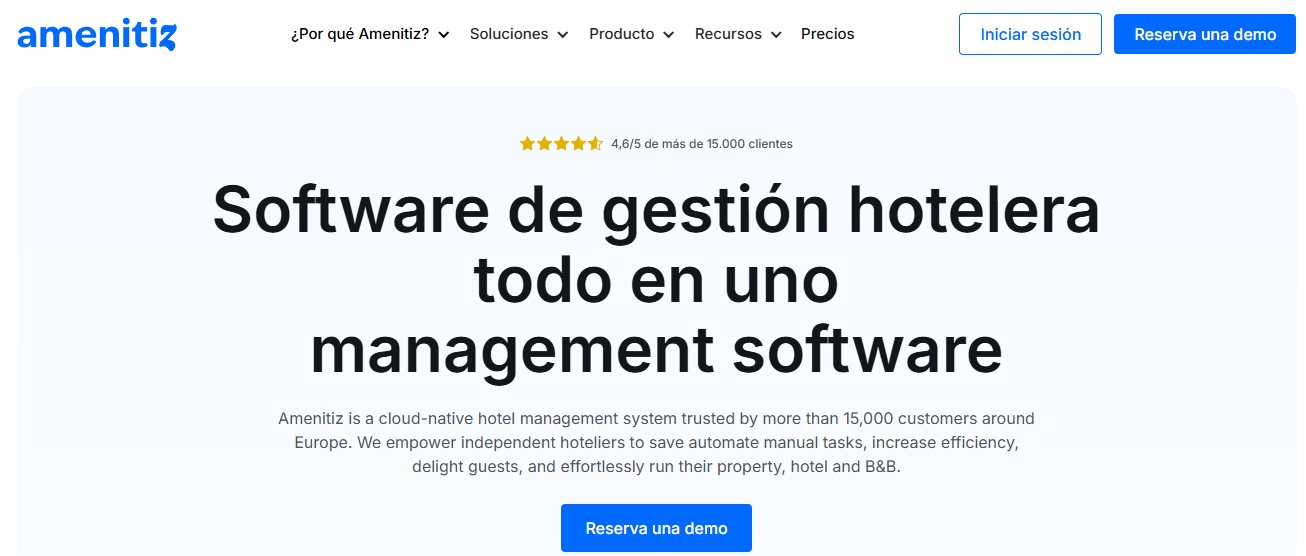Click the Amenitiz is a cloud-native description paragraph
Viewport: 1306px width, 556px height.
tap(656, 442)
